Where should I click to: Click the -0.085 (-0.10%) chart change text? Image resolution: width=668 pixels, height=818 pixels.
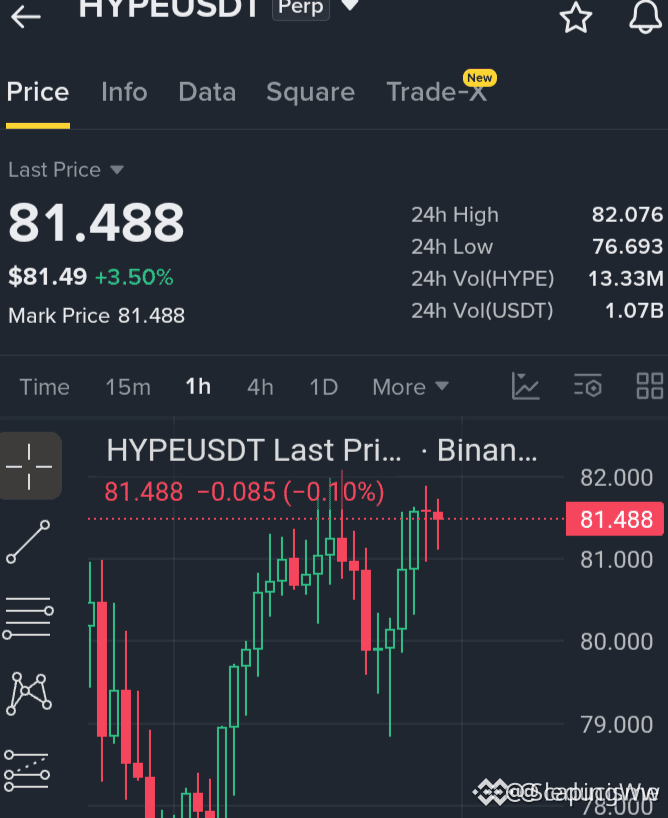click(x=291, y=491)
